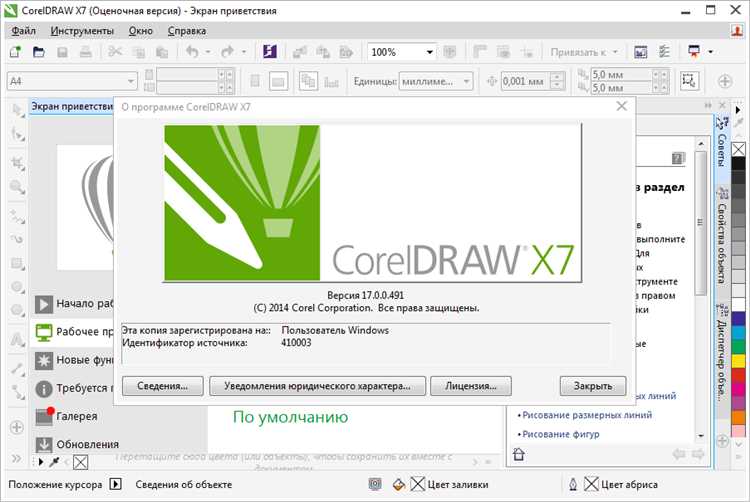Click the application launcher icon

tap(694, 52)
